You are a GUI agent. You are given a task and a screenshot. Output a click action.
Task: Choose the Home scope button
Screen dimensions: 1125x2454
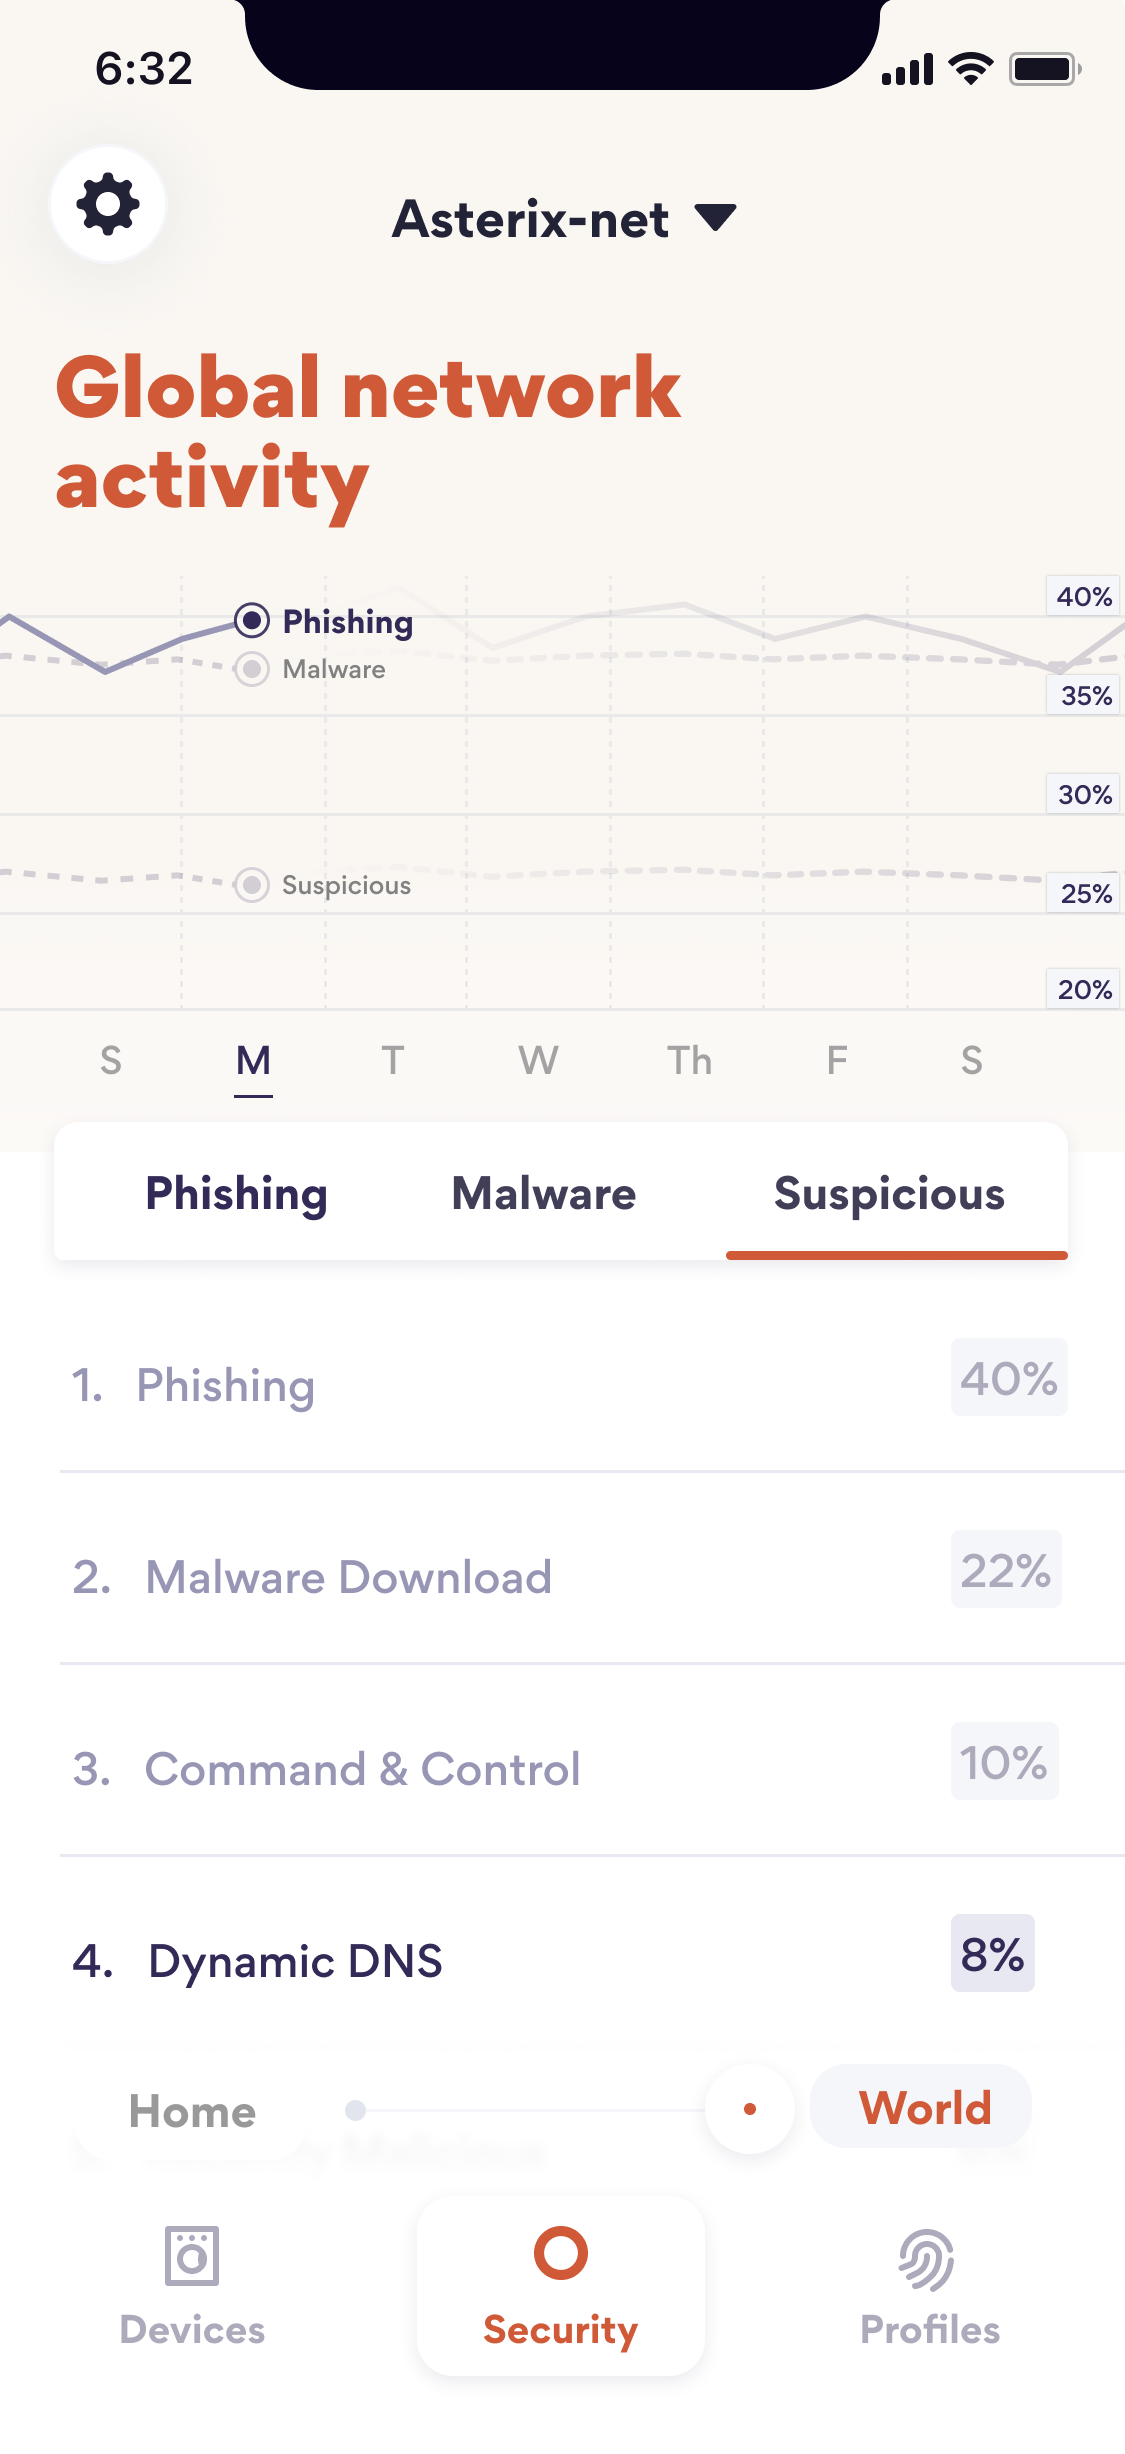point(192,2112)
